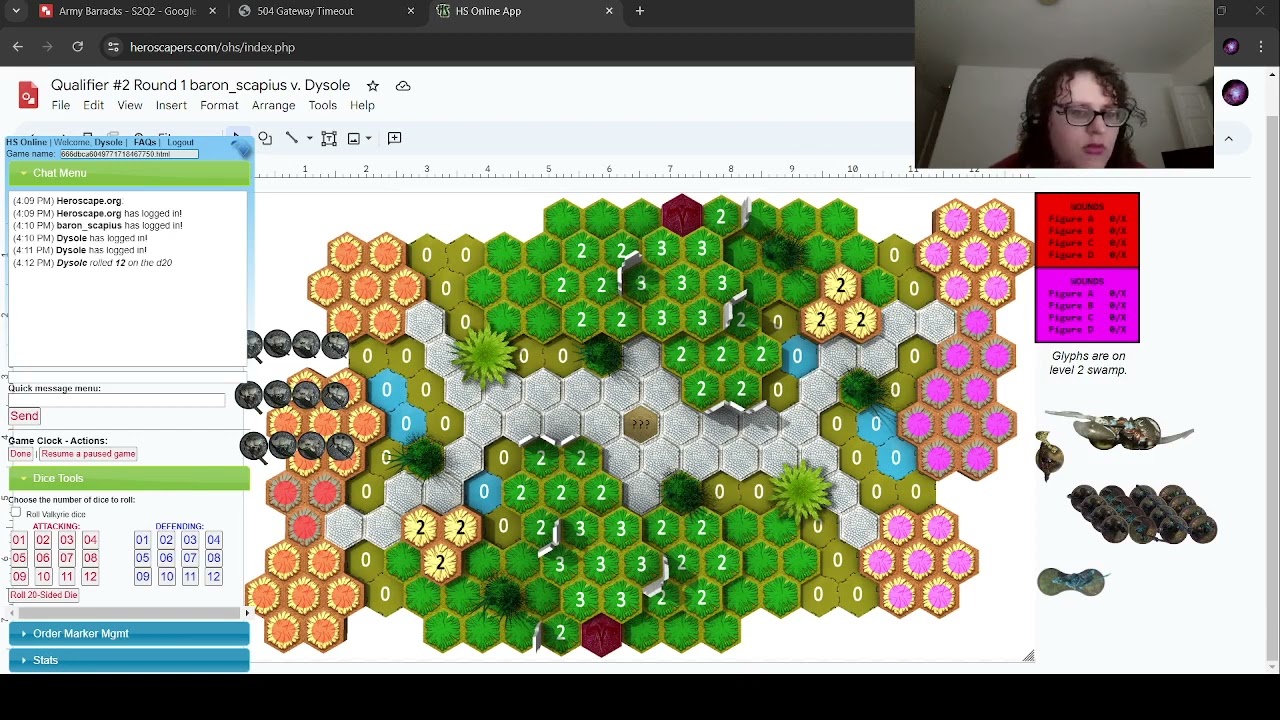Screen dimensions: 1280x720
Task: Open the Tools menu
Action: [x=322, y=105]
